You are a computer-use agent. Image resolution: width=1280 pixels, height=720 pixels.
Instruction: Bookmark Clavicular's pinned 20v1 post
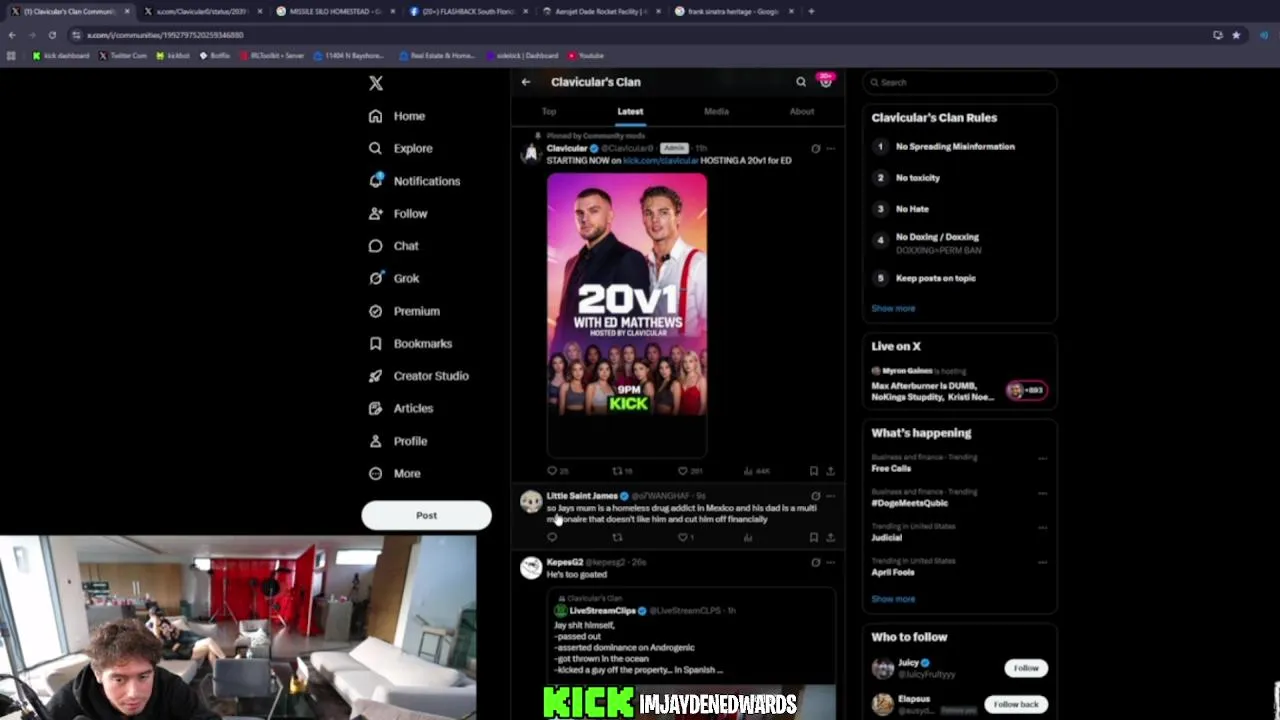pyautogui.click(x=814, y=471)
